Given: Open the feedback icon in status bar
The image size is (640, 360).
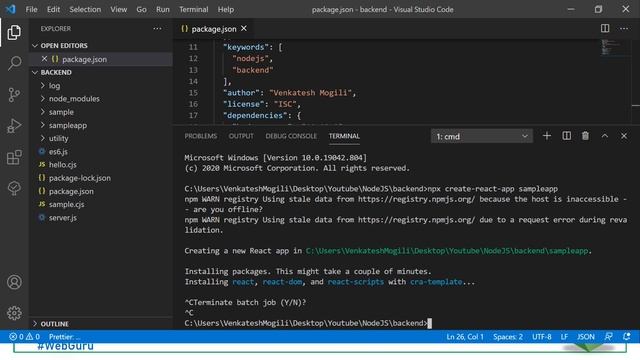Looking at the screenshot, I should 608,337.
